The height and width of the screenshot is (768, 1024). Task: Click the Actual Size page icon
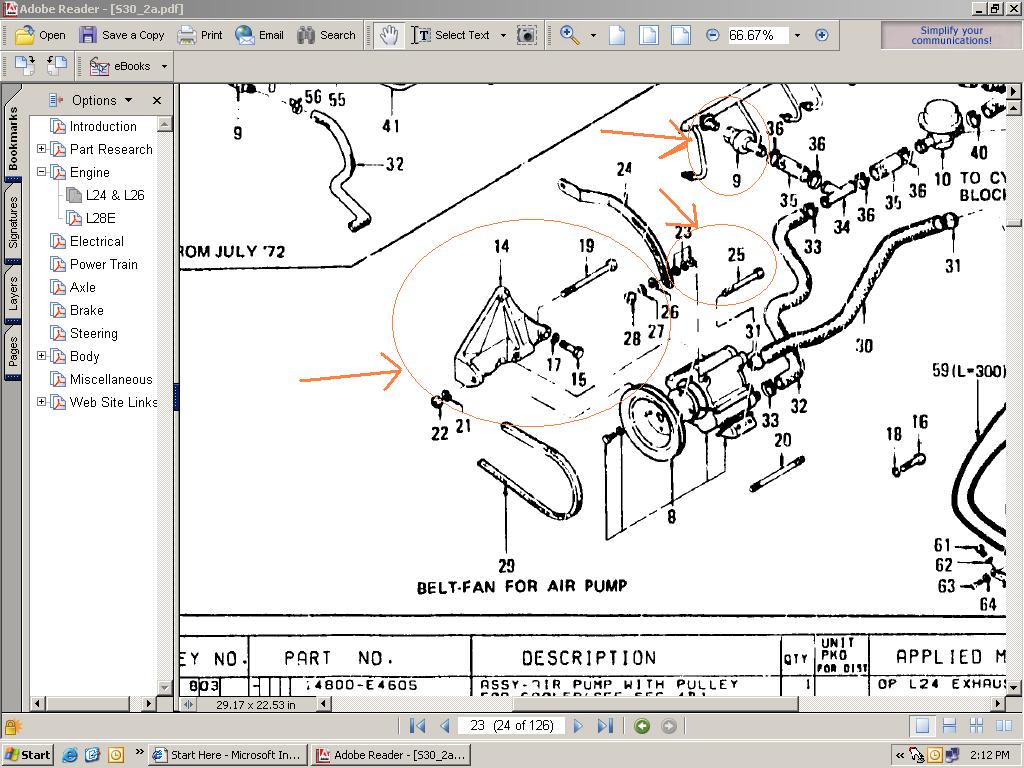coord(616,35)
